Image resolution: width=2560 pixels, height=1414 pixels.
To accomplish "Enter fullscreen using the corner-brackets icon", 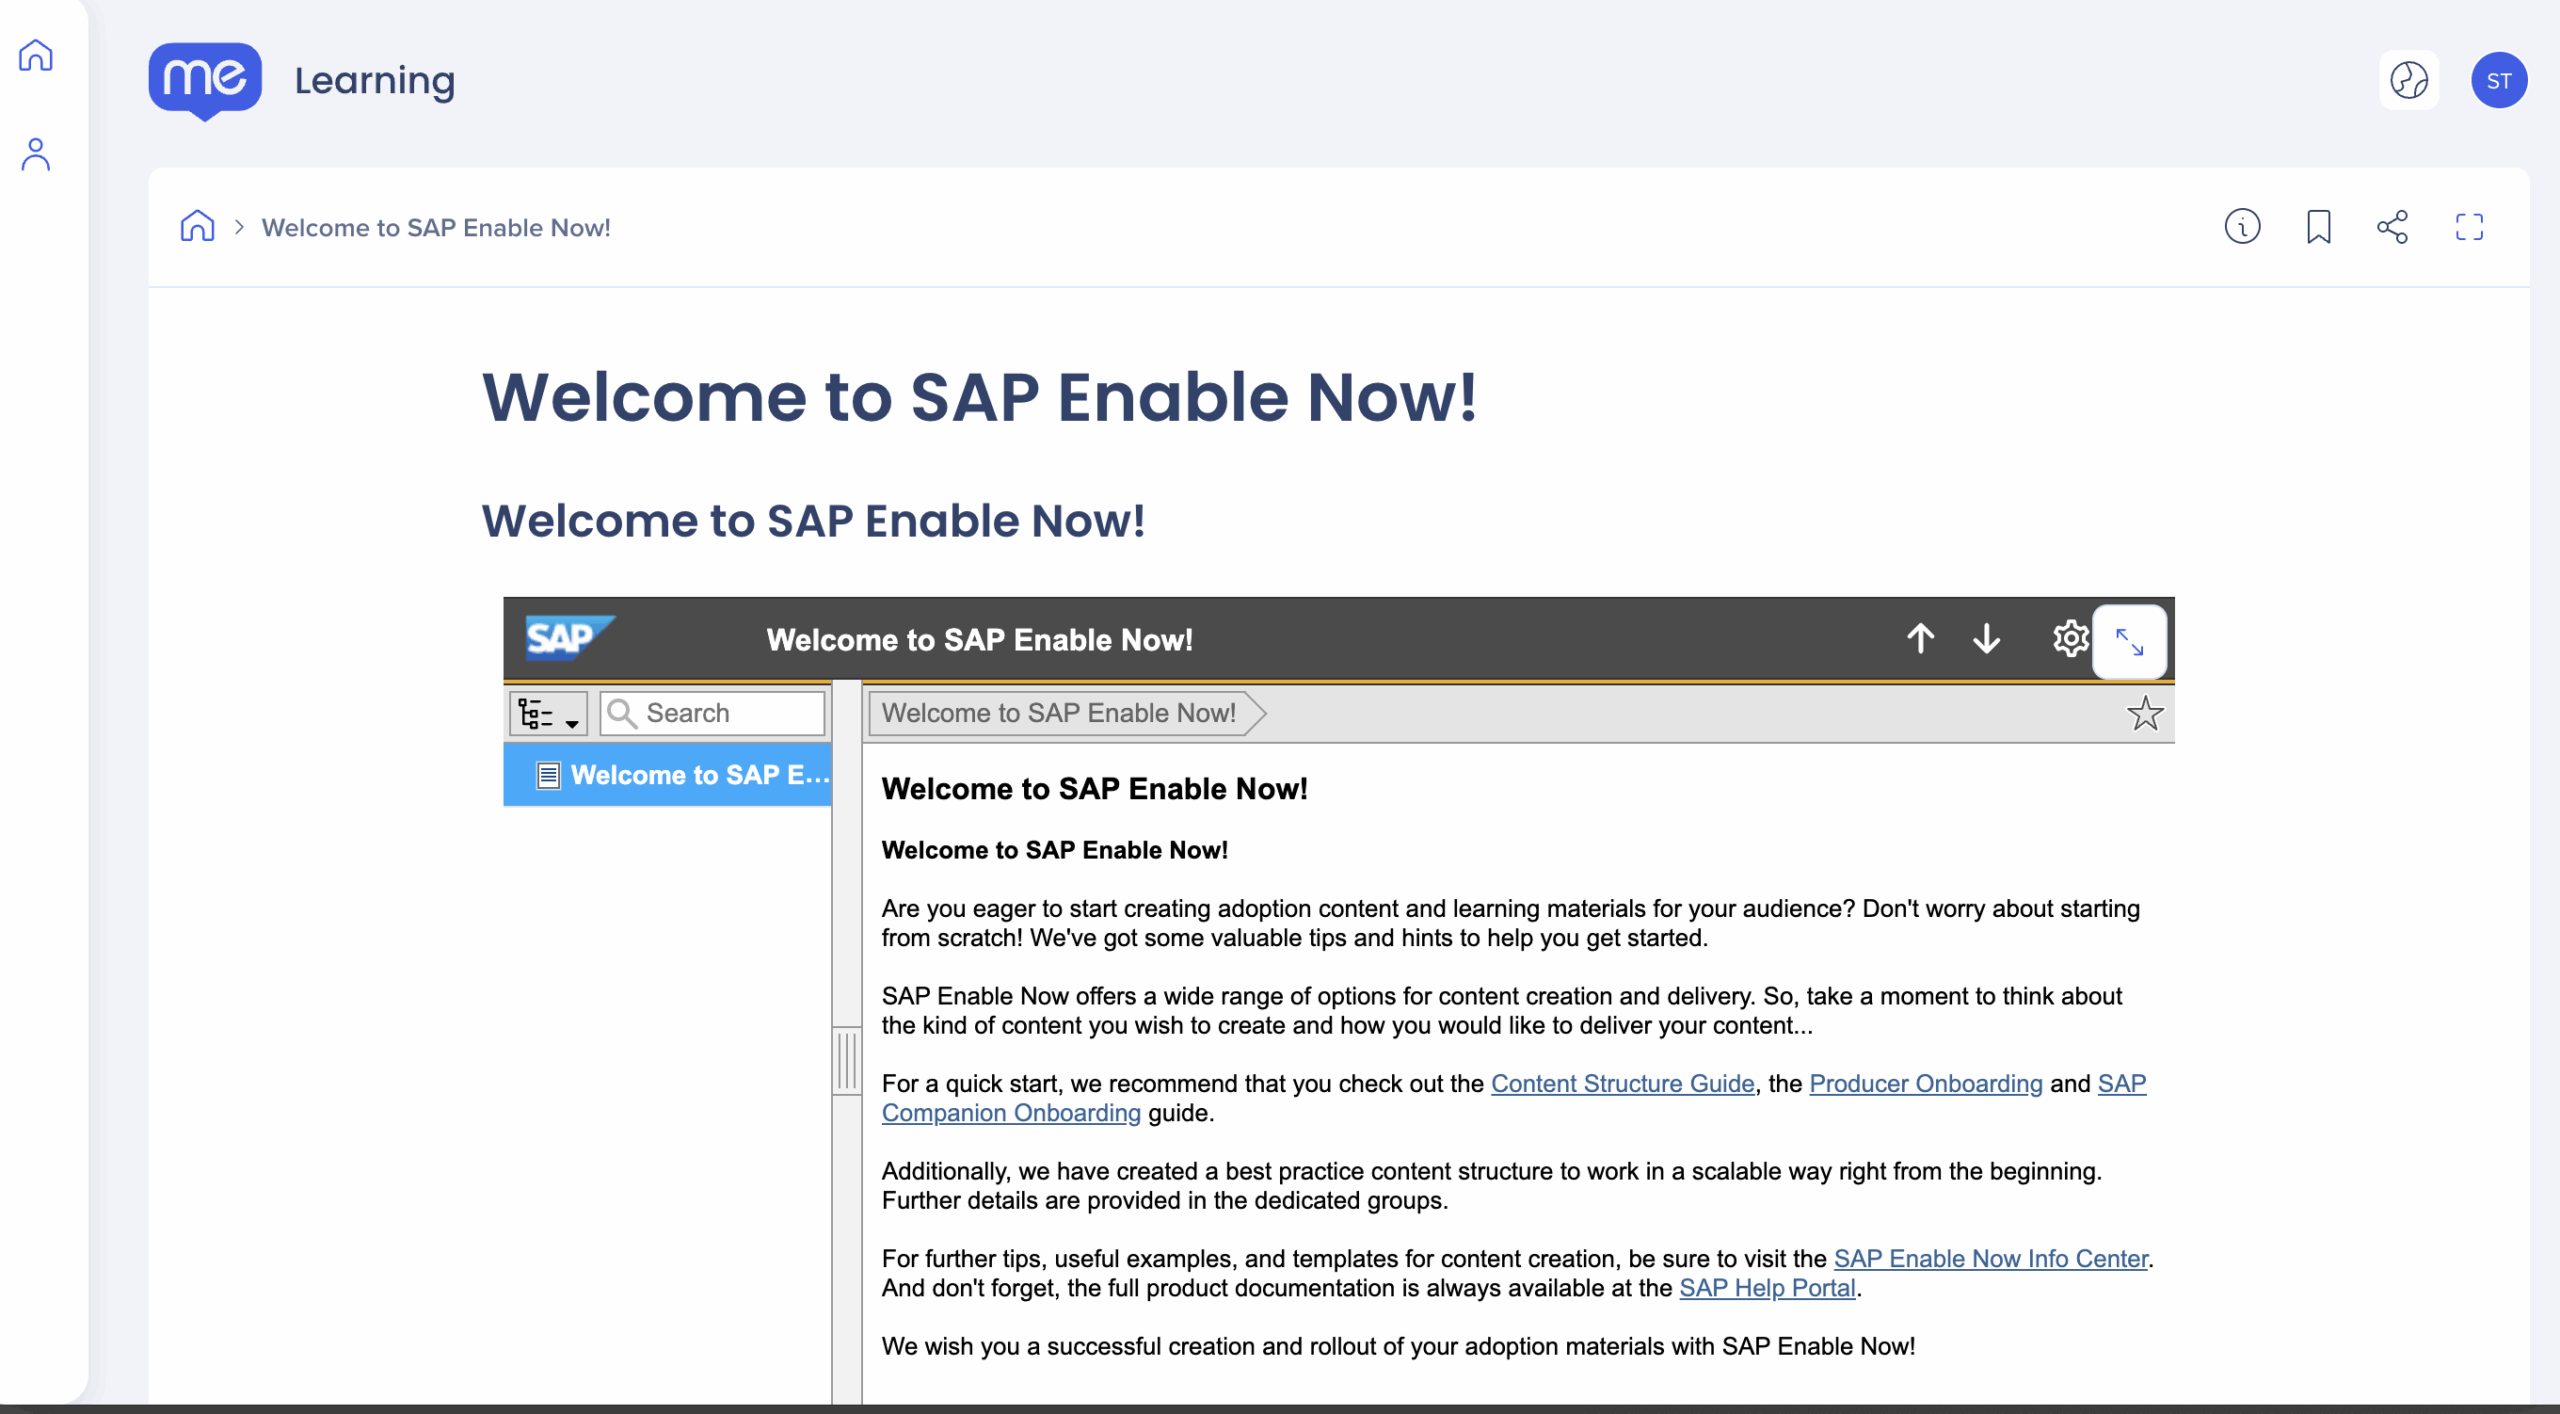I will click(x=2469, y=227).
